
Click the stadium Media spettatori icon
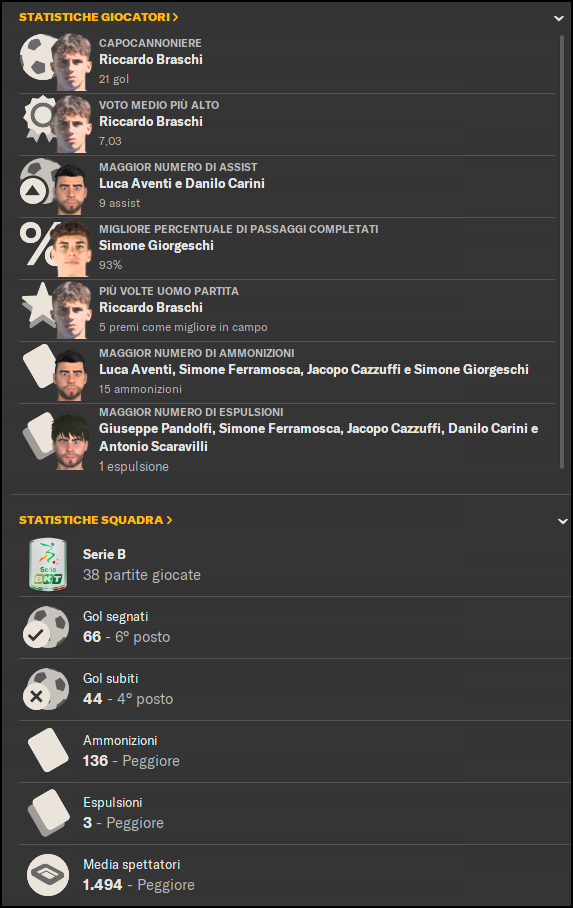tap(48, 875)
